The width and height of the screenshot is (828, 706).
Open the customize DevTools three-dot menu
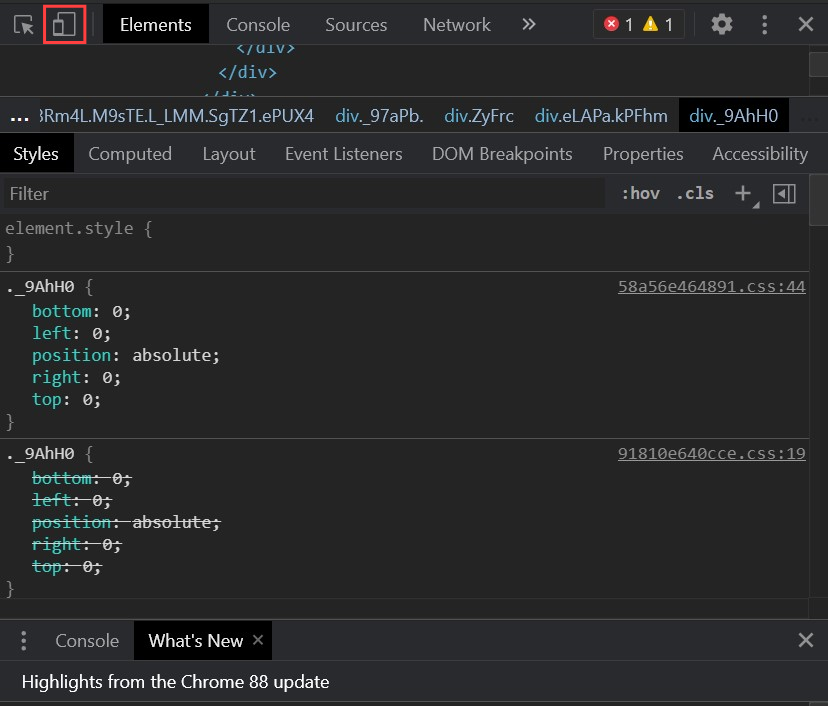click(764, 24)
